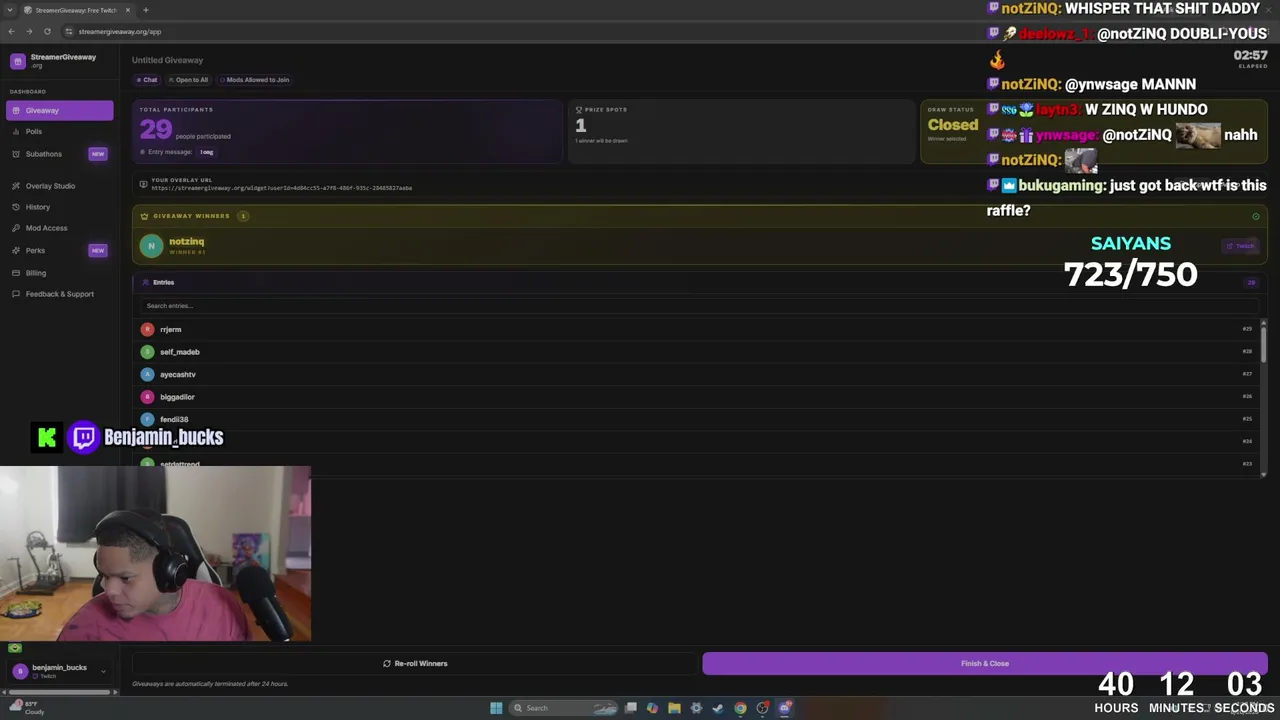Click the taskbar Search box
This screenshot has width=1280, height=720.
(x=565, y=708)
